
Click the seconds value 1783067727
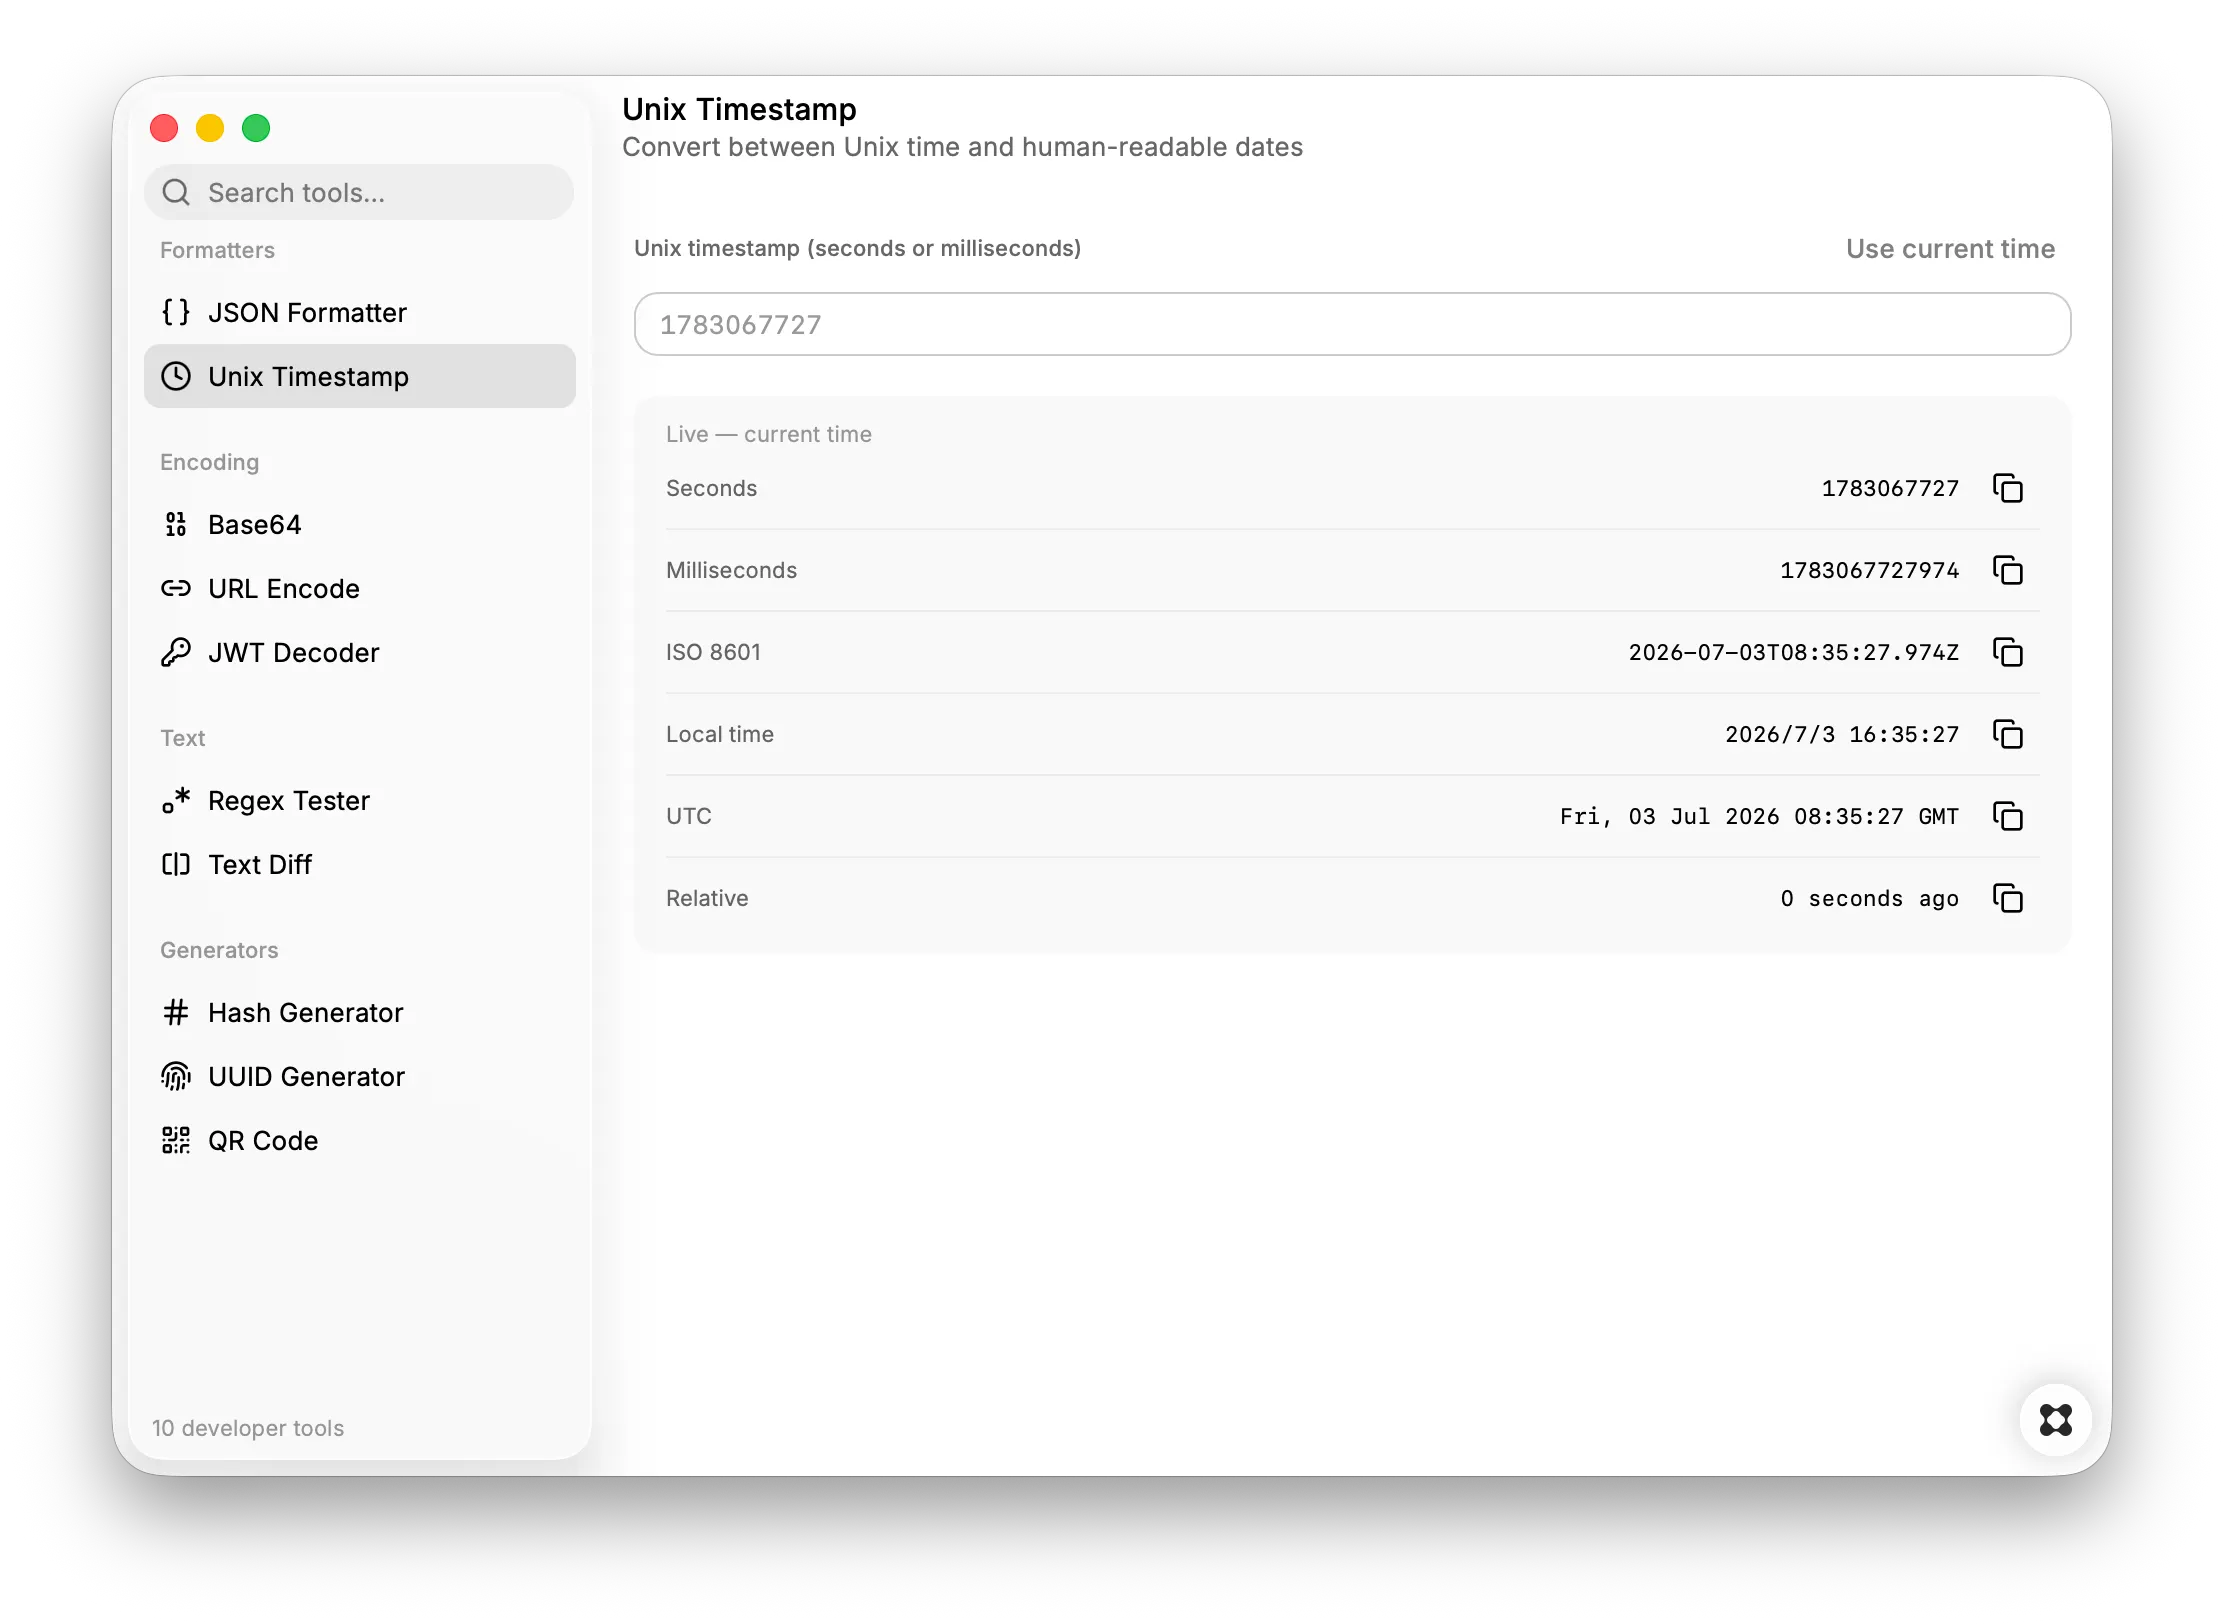point(1890,488)
